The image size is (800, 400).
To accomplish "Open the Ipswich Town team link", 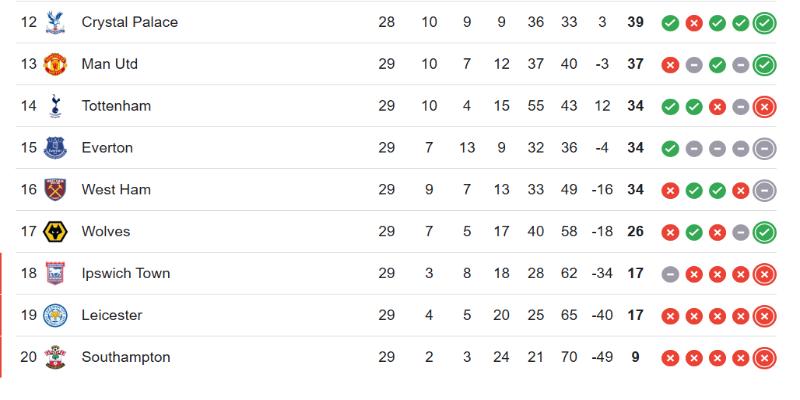I will [x=126, y=273].
